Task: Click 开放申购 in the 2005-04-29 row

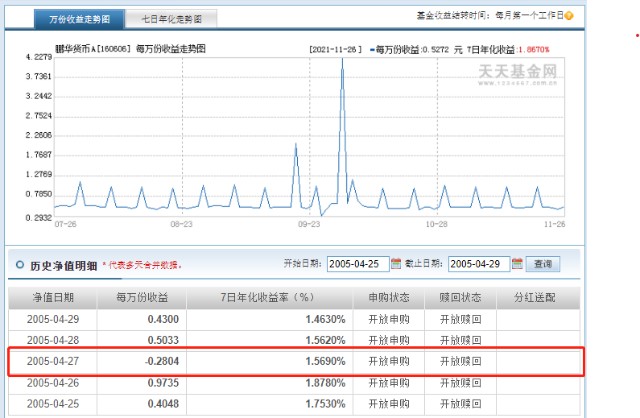Action: click(x=389, y=319)
